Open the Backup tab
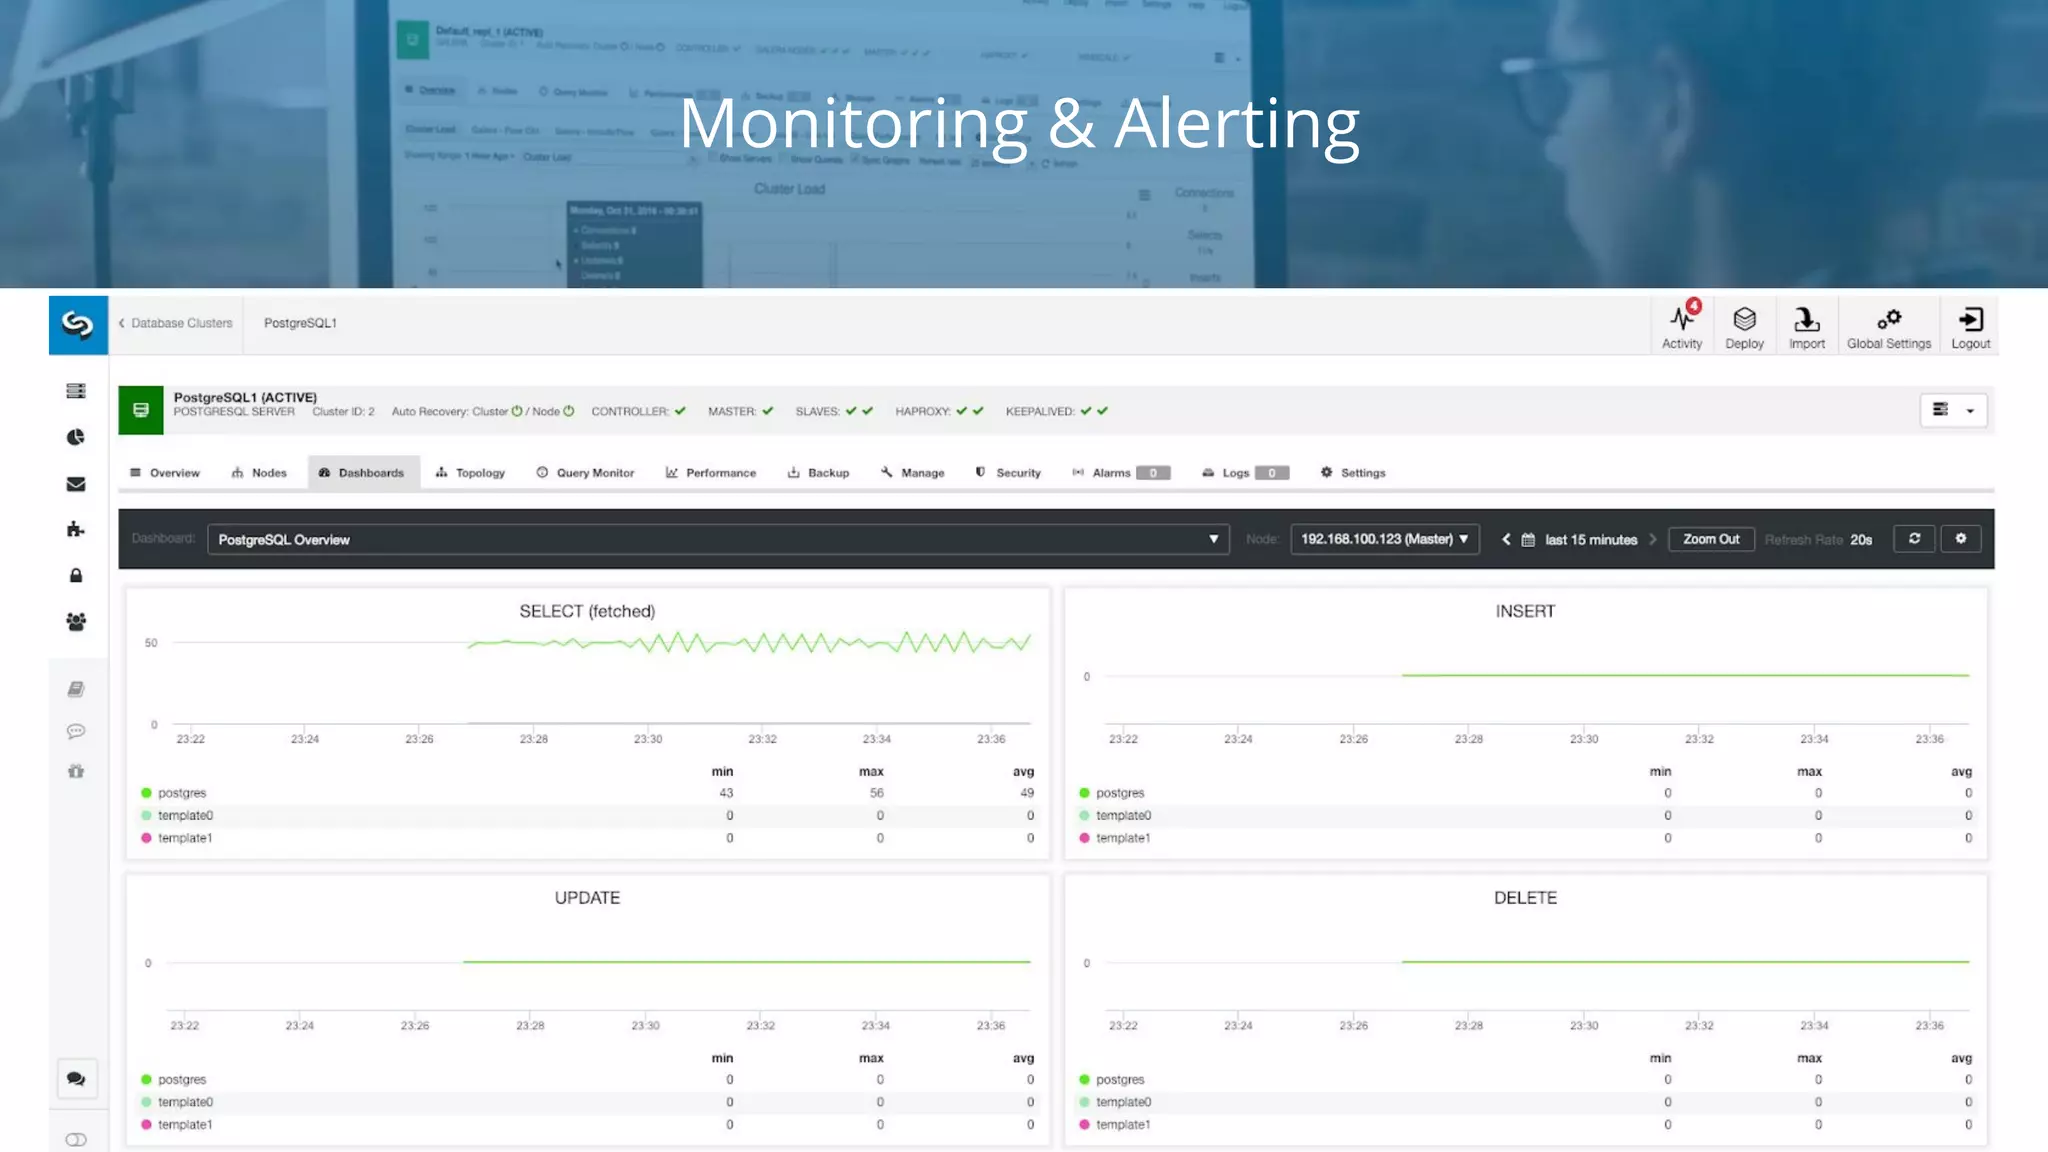Image resolution: width=2048 pixels, height=1152 pixels. tap(818, 473)
